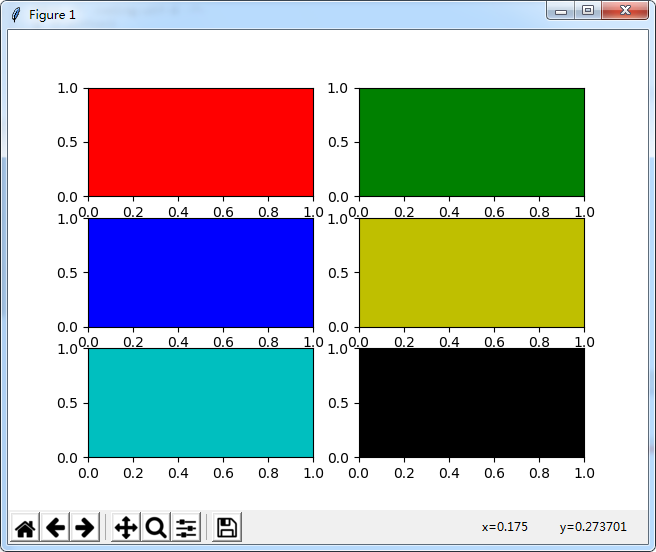The width and height of the screenshot is (656, 552).
Task: Close the Figure 1 window
Action: pyautogui.click(x=625, y=11)
